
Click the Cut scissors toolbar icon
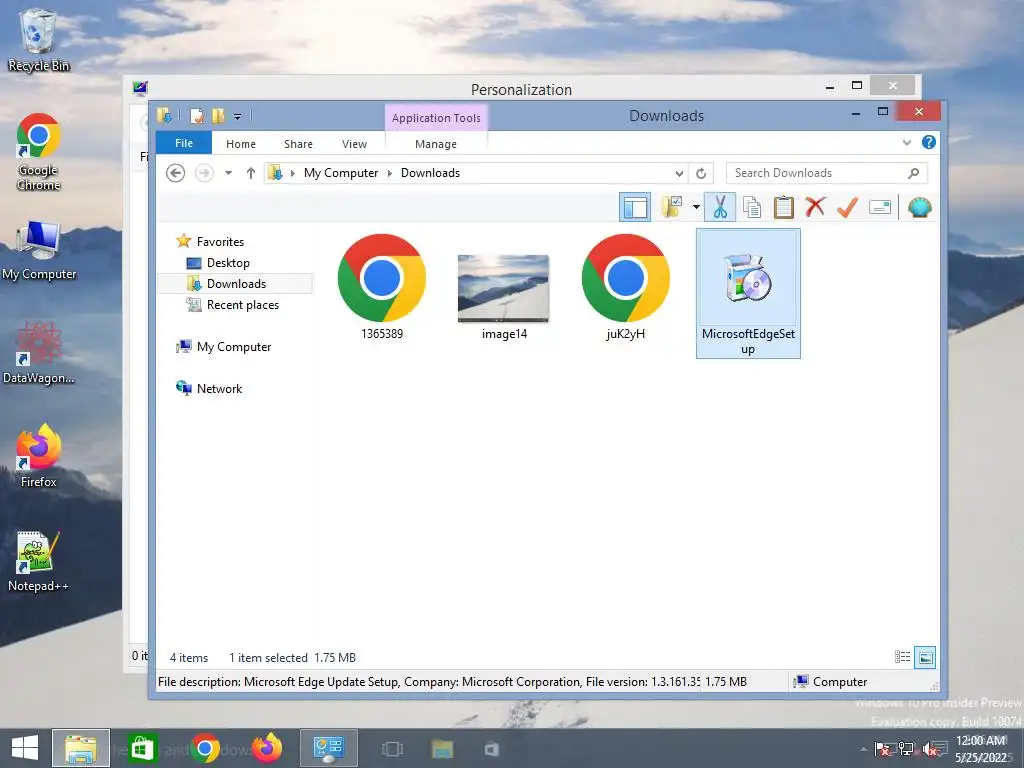720,208
